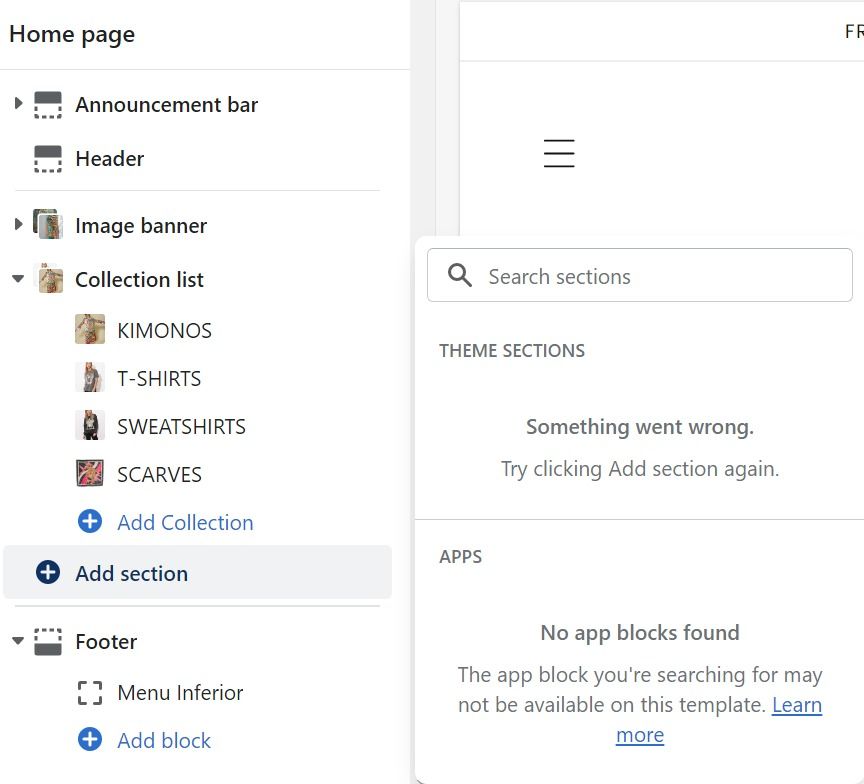Viewport: 864px width, 784px height.
Task: Collapse the Footer section
Action: tap(18, 641)
